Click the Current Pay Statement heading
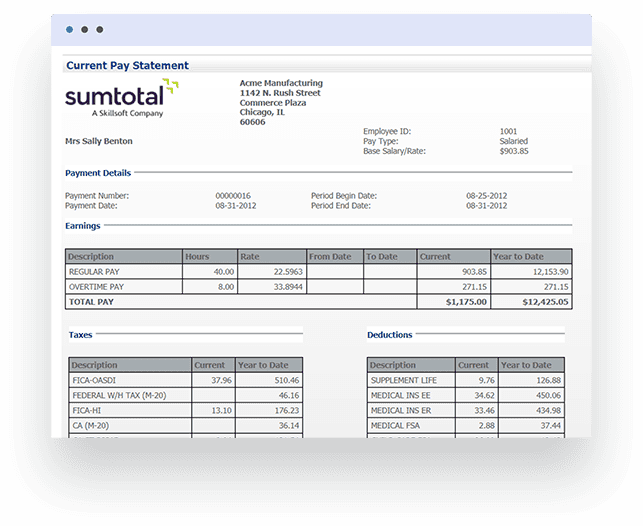Viewport: 643px width, 526px height. [128, 66]
